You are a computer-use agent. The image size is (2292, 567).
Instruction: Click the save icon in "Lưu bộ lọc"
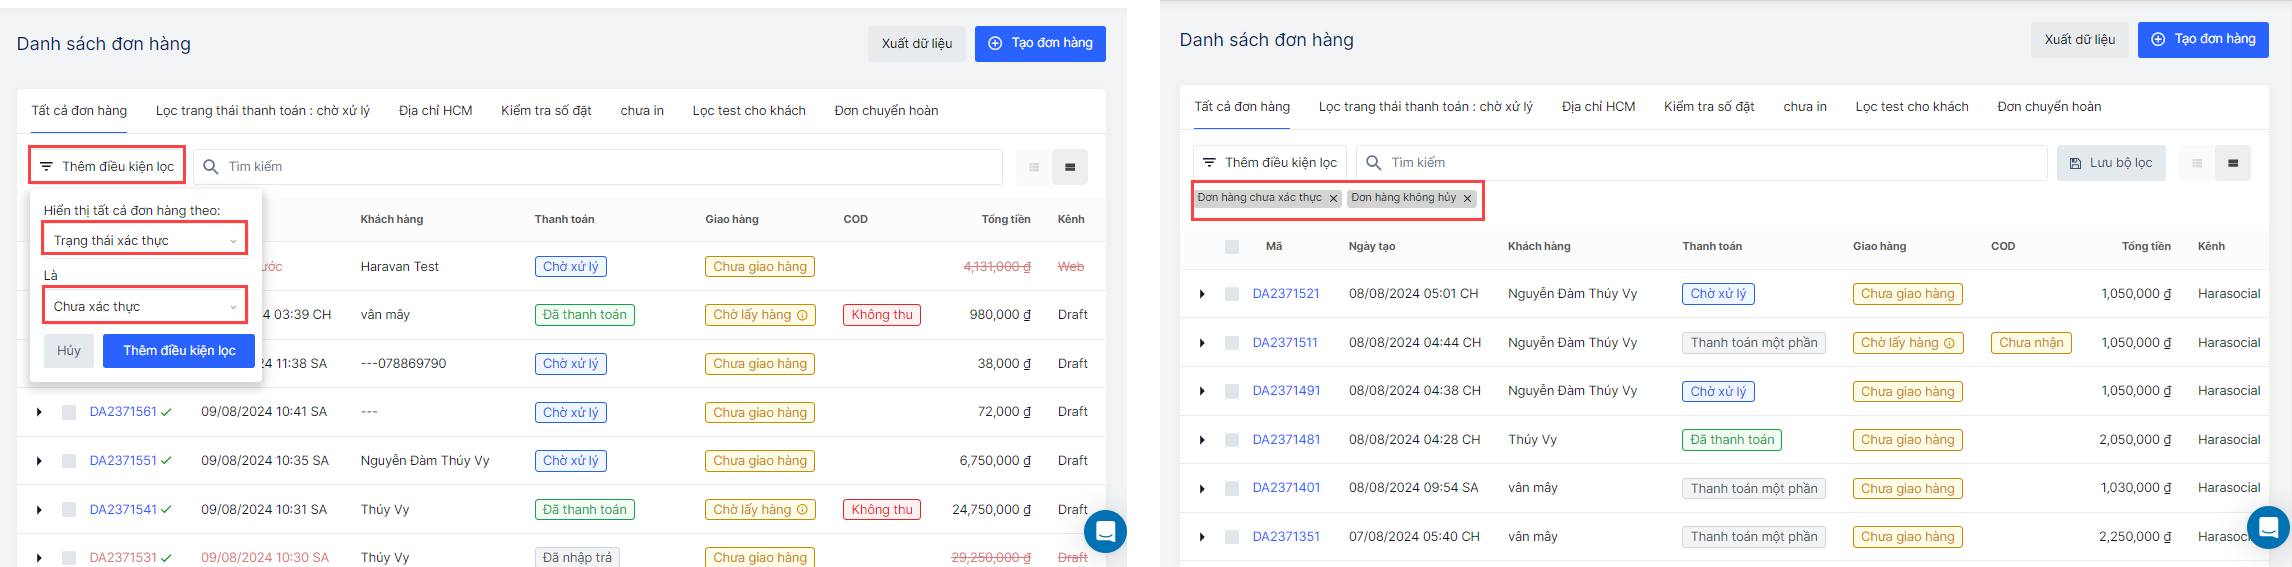click(x=2075, y=163)
